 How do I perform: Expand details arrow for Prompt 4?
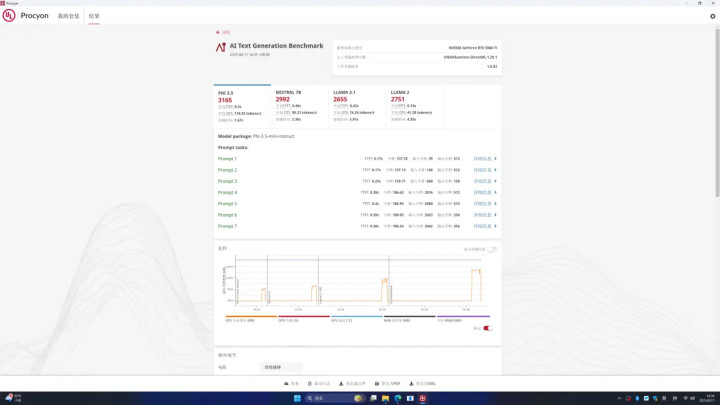(495, 192)
